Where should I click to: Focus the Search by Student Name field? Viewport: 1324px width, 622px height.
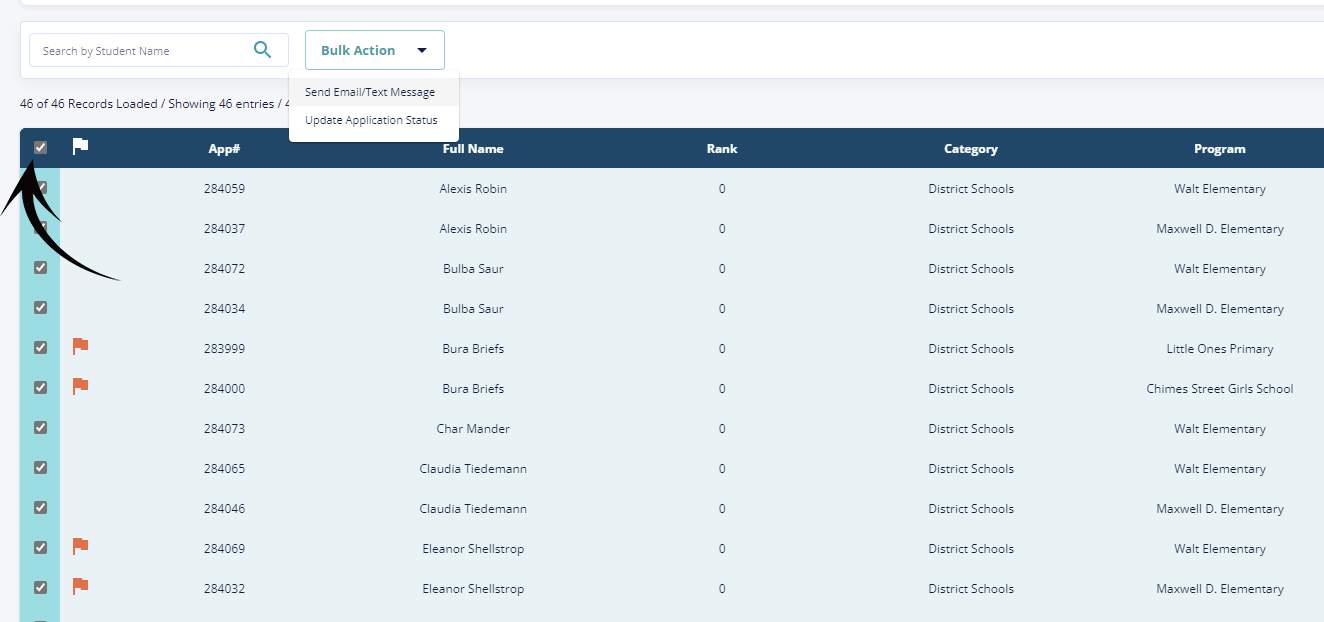(140, 51)
